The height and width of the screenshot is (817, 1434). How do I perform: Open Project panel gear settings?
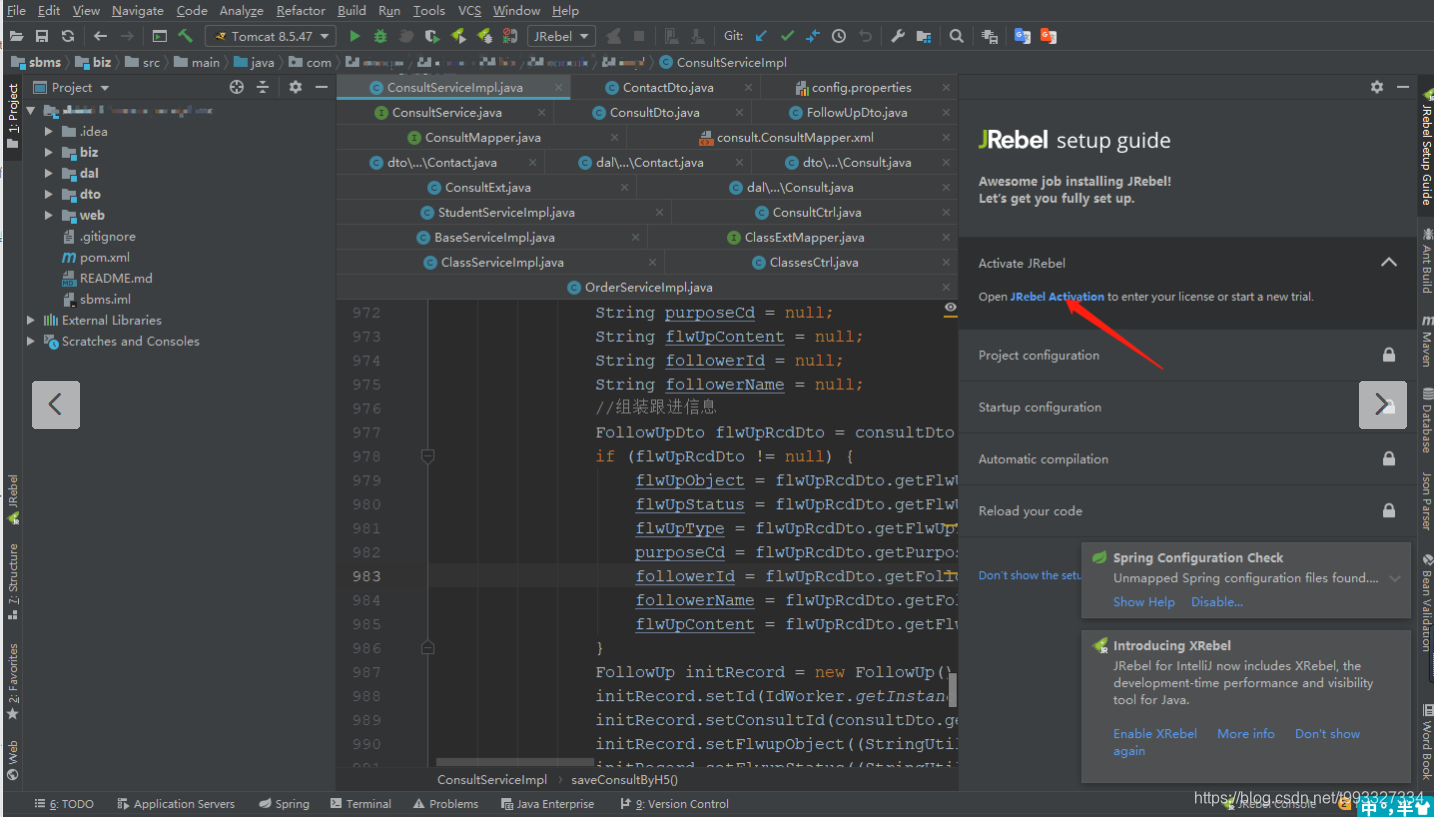coord(295,87)
